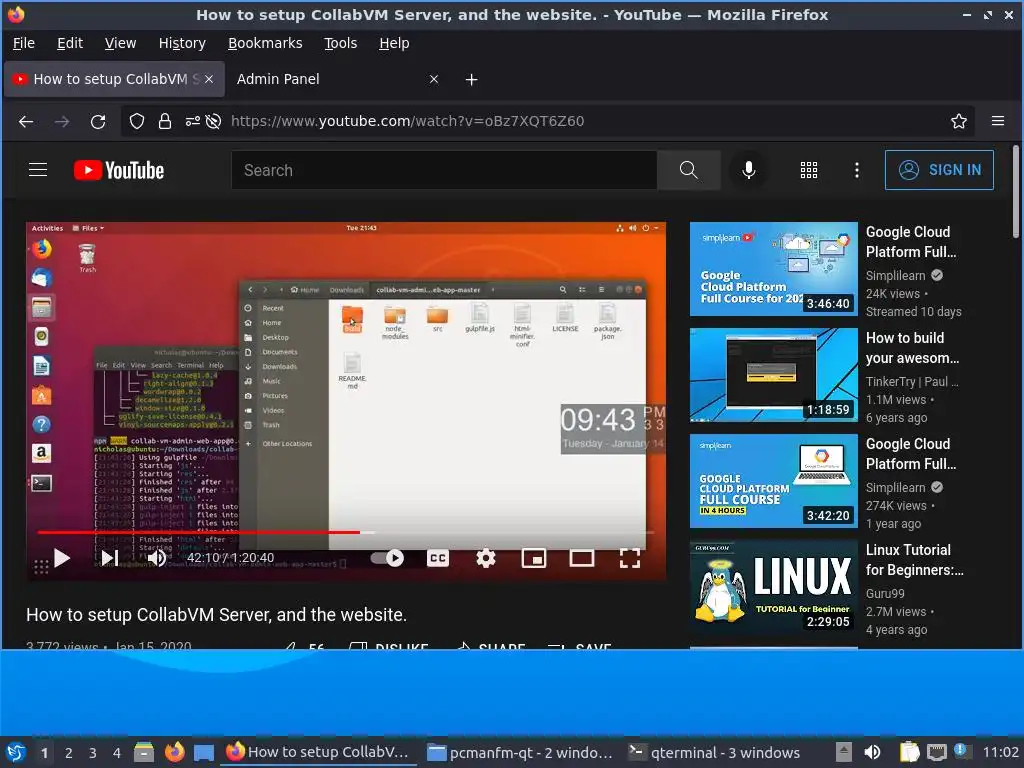
Task: Open the system volume icon in tray
Action: click(872, 752)
